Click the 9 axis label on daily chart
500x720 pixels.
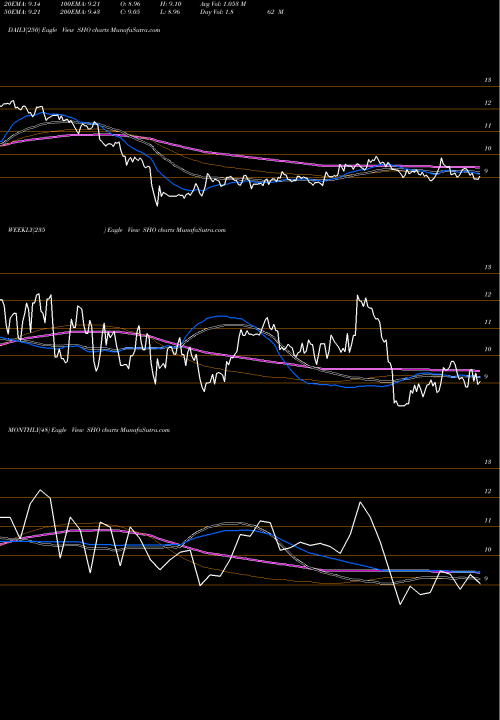[x=486, y=171]
